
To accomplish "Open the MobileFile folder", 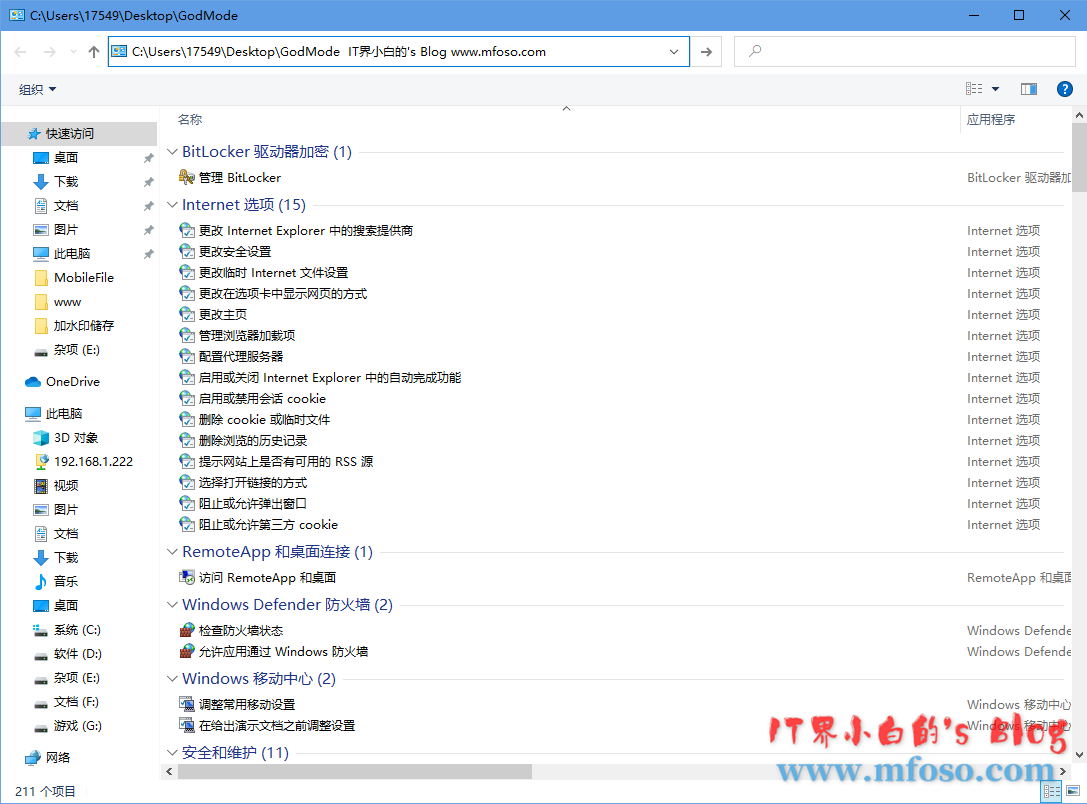I will (83, 277).
